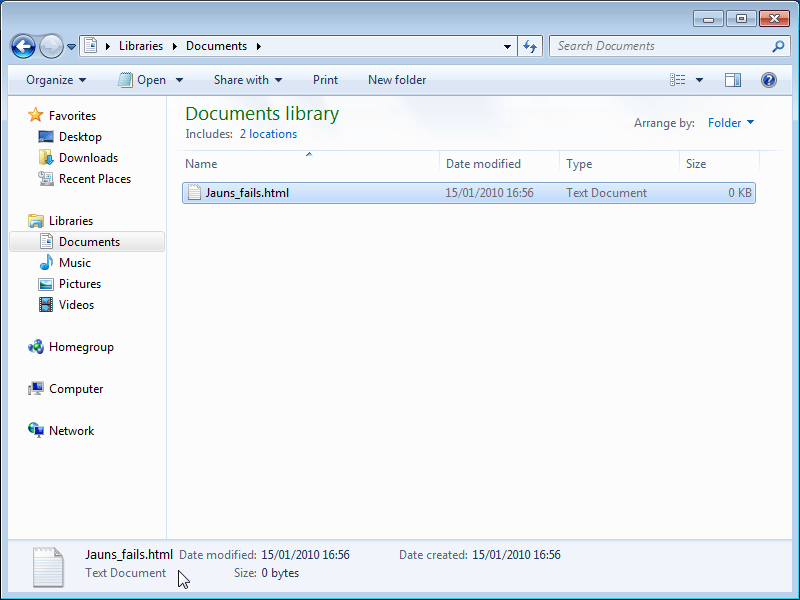Viewport: 800px width, 600px height.
Task: Expand the Open button dropdown arrow
Action: tap(180, 80)
